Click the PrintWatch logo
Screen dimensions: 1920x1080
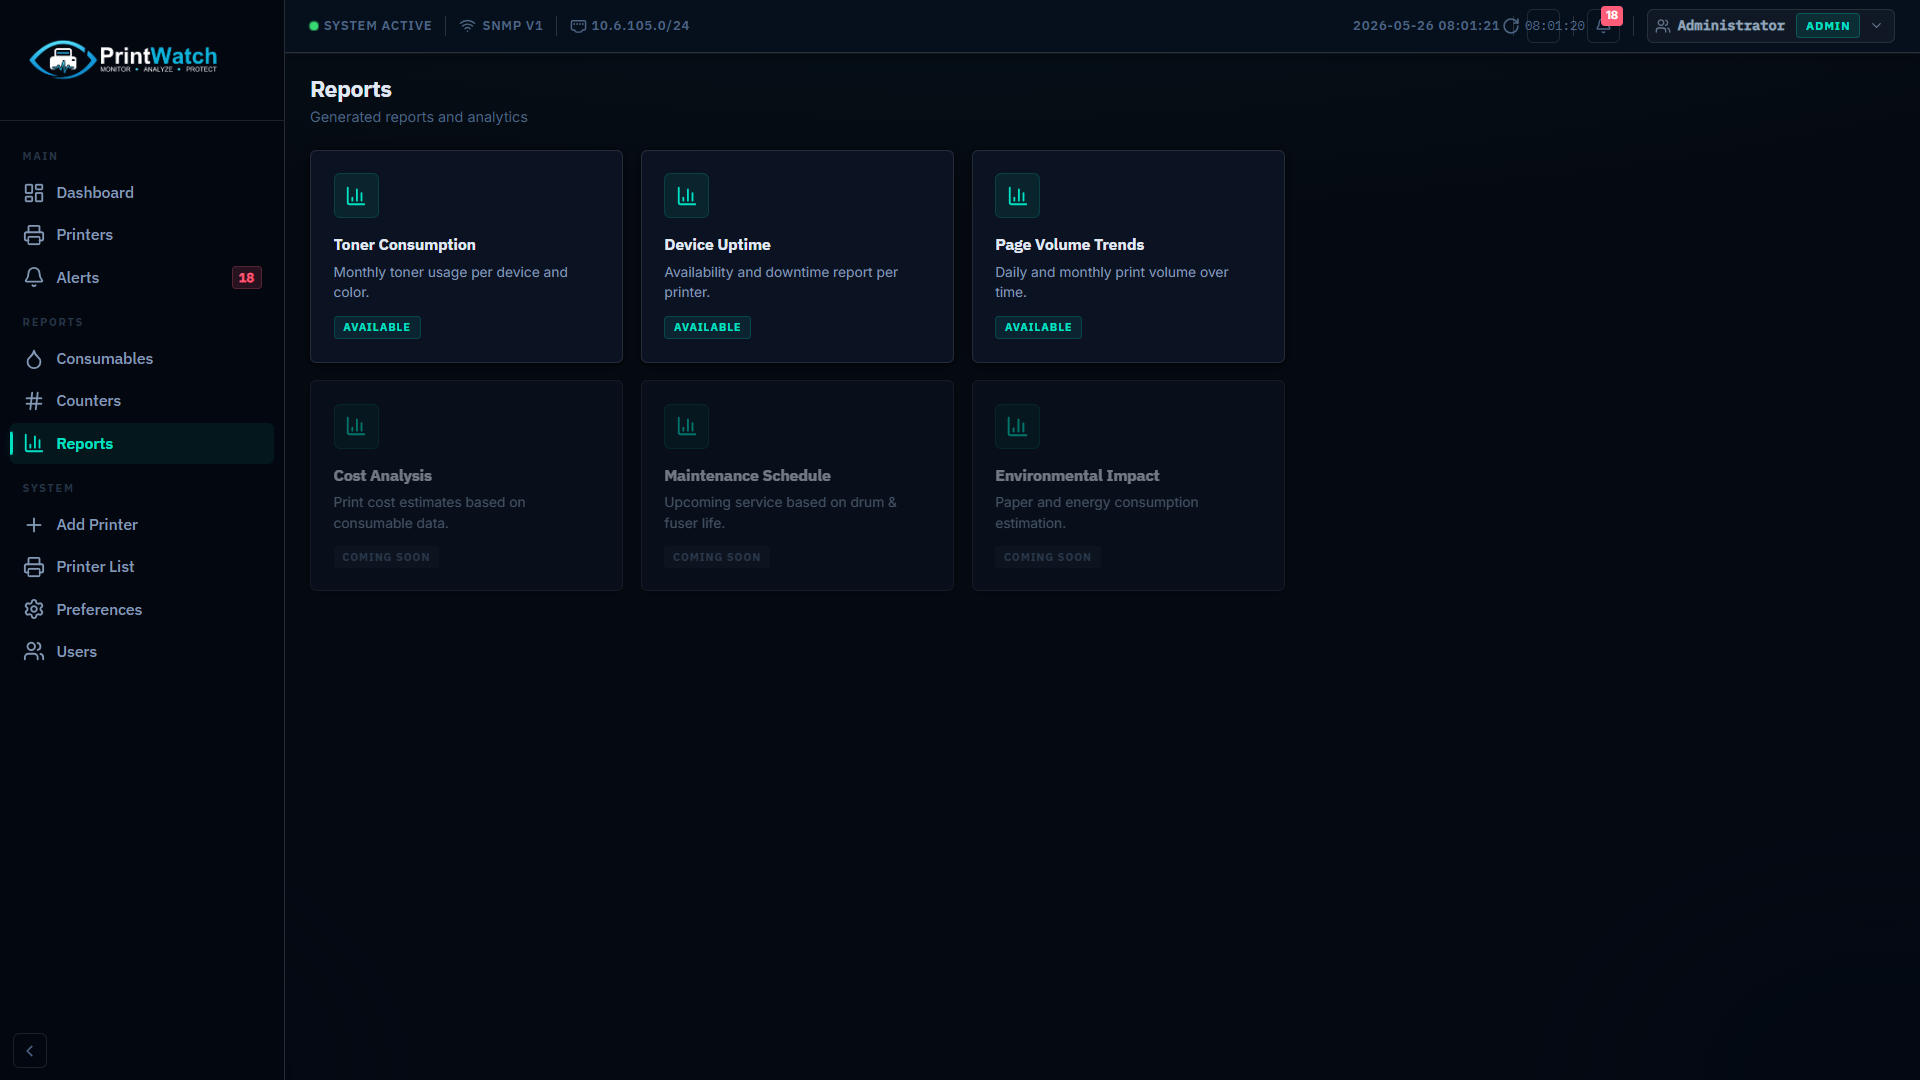tap(124, 59)
